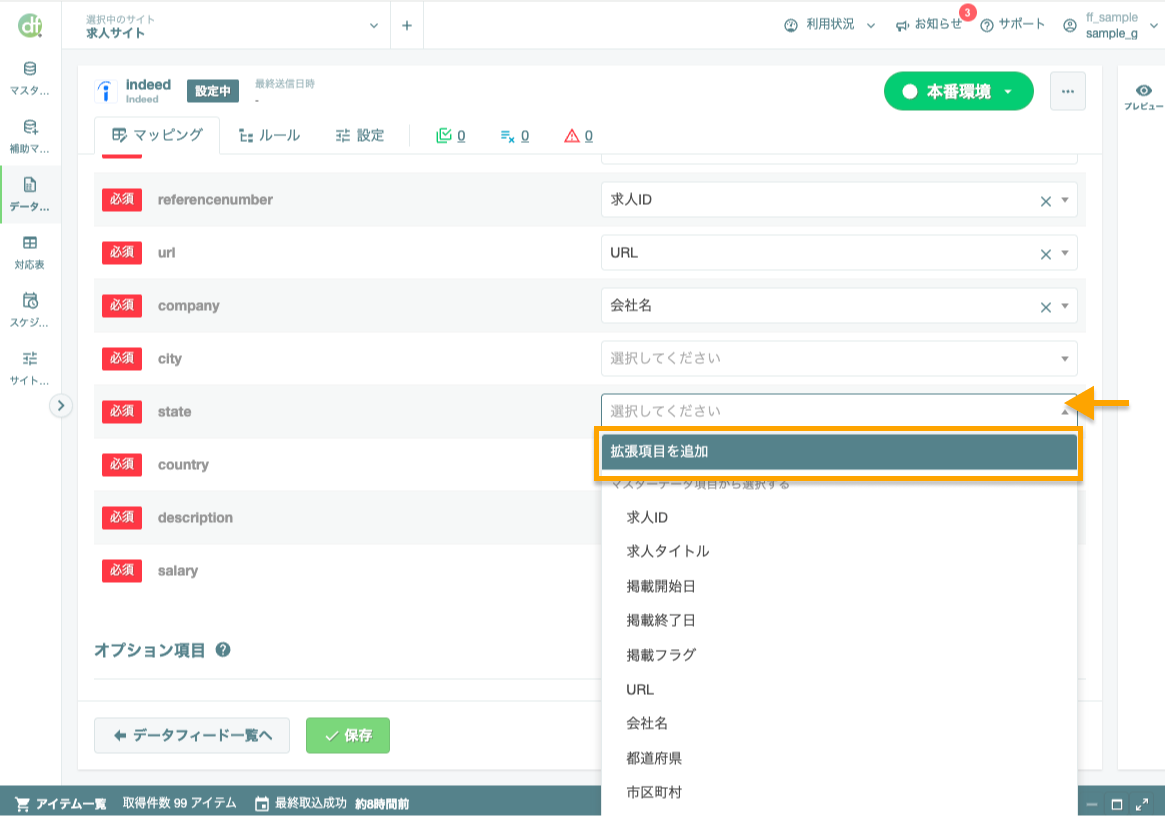Image resolution: width=1165 pixels, height=816 pixels.
Task: Switch to the マッピング tab
Action: point(158,135)
